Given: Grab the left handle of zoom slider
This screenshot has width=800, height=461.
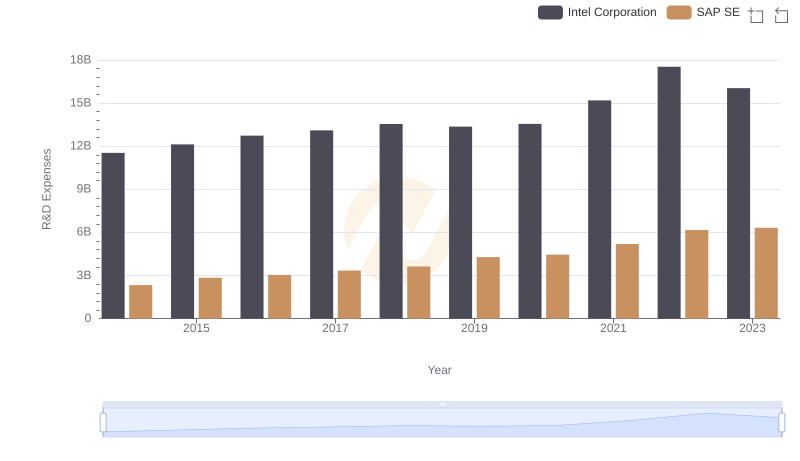Looking at the screenshot, I should click(x=103, y=423).
